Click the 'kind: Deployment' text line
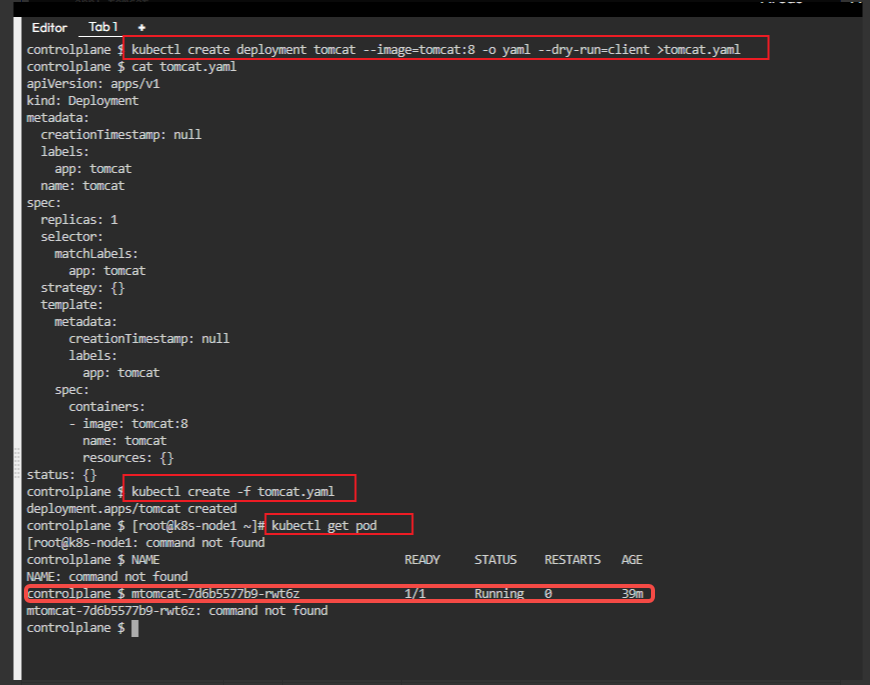Screen dimensions: 870x685 (x=88, y=100)
